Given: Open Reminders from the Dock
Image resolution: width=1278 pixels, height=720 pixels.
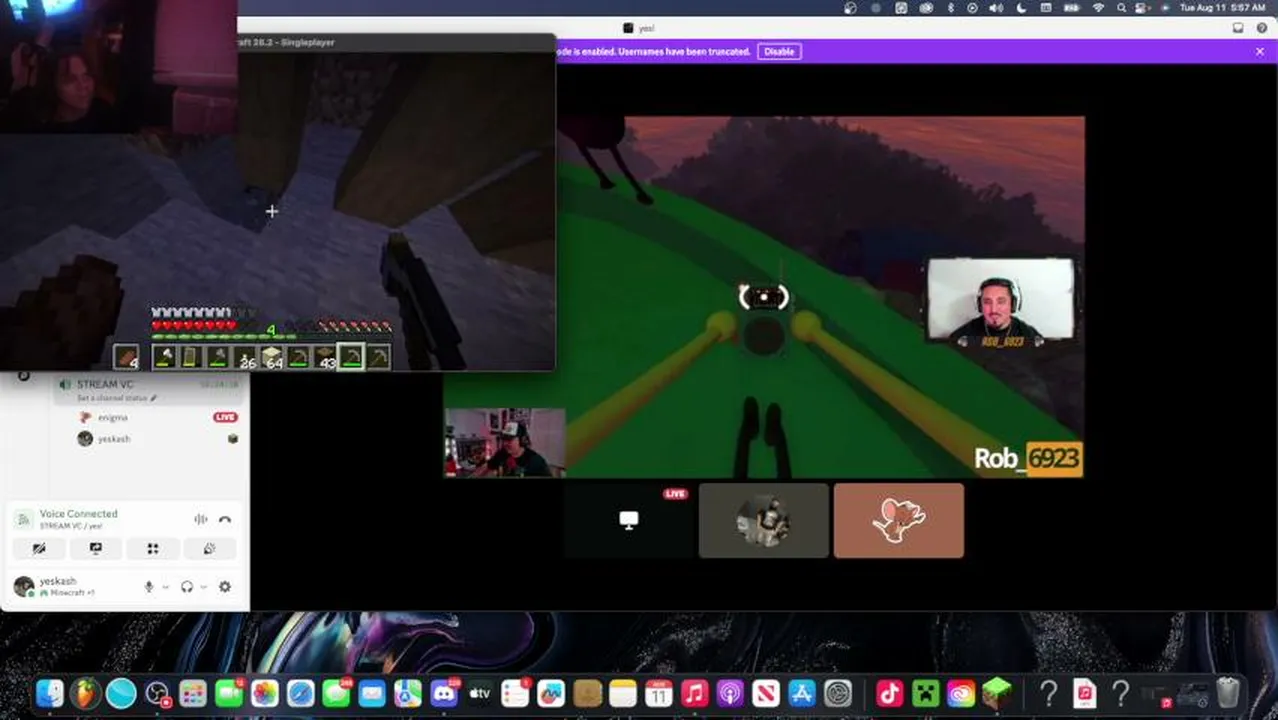Looking at the screenshot, I should point(516,693).
